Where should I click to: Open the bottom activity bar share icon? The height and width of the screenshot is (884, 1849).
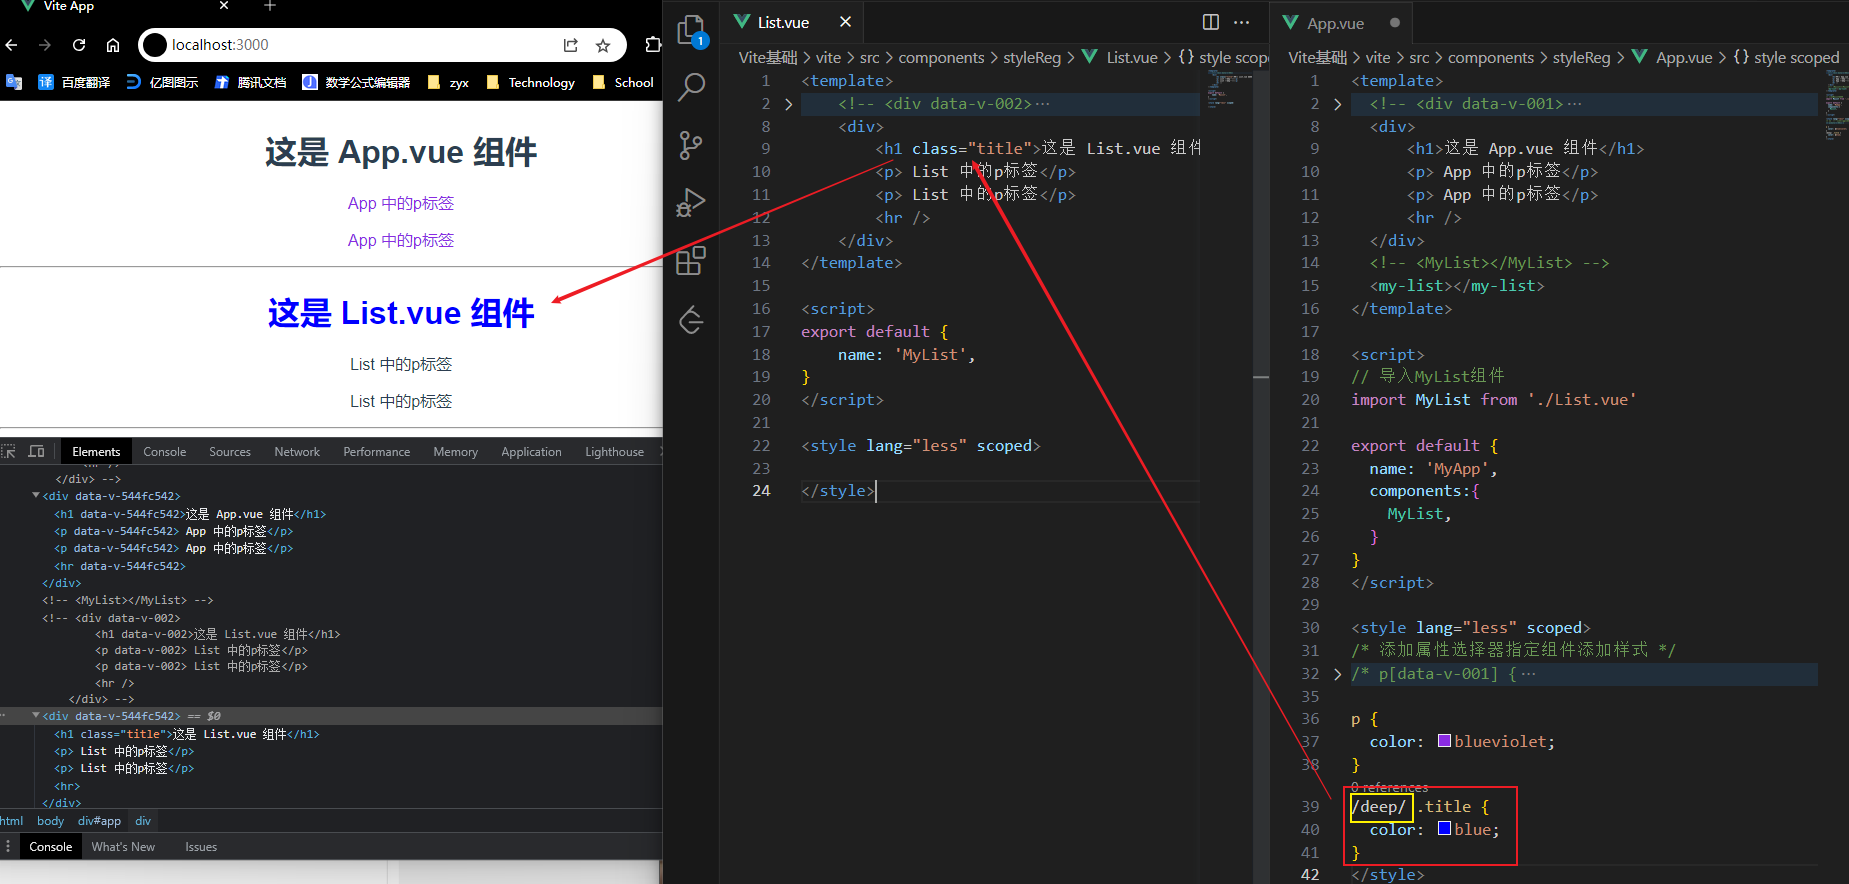(691, 320)
